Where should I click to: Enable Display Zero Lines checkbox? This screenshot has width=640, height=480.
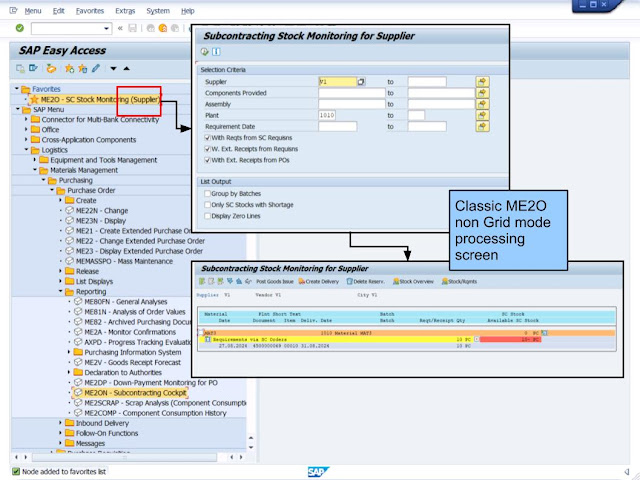[x=207, y=216]
